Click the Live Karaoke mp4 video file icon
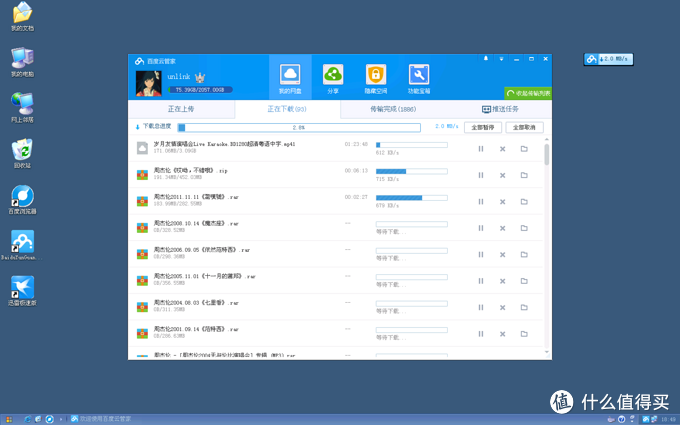 coord(142,148)
